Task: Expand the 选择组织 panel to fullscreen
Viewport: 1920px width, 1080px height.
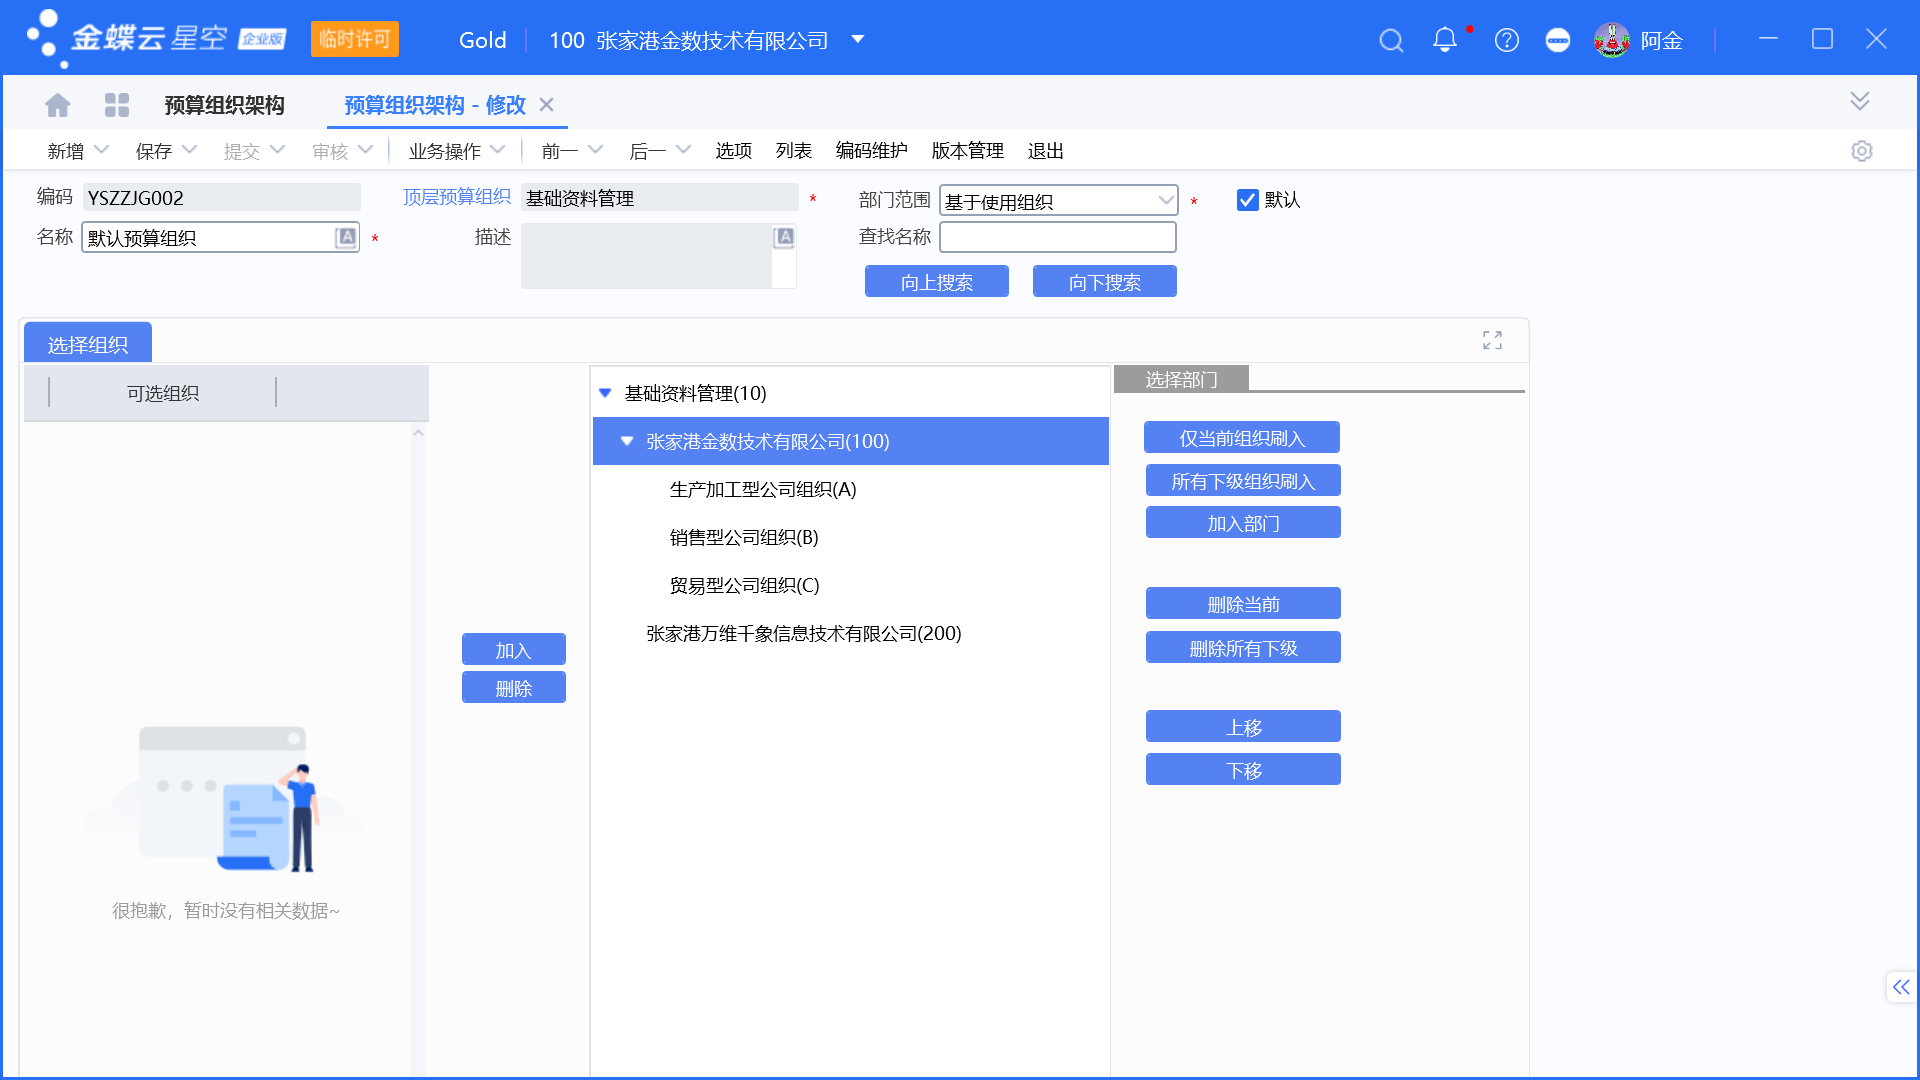Action: pos(1492,340)
